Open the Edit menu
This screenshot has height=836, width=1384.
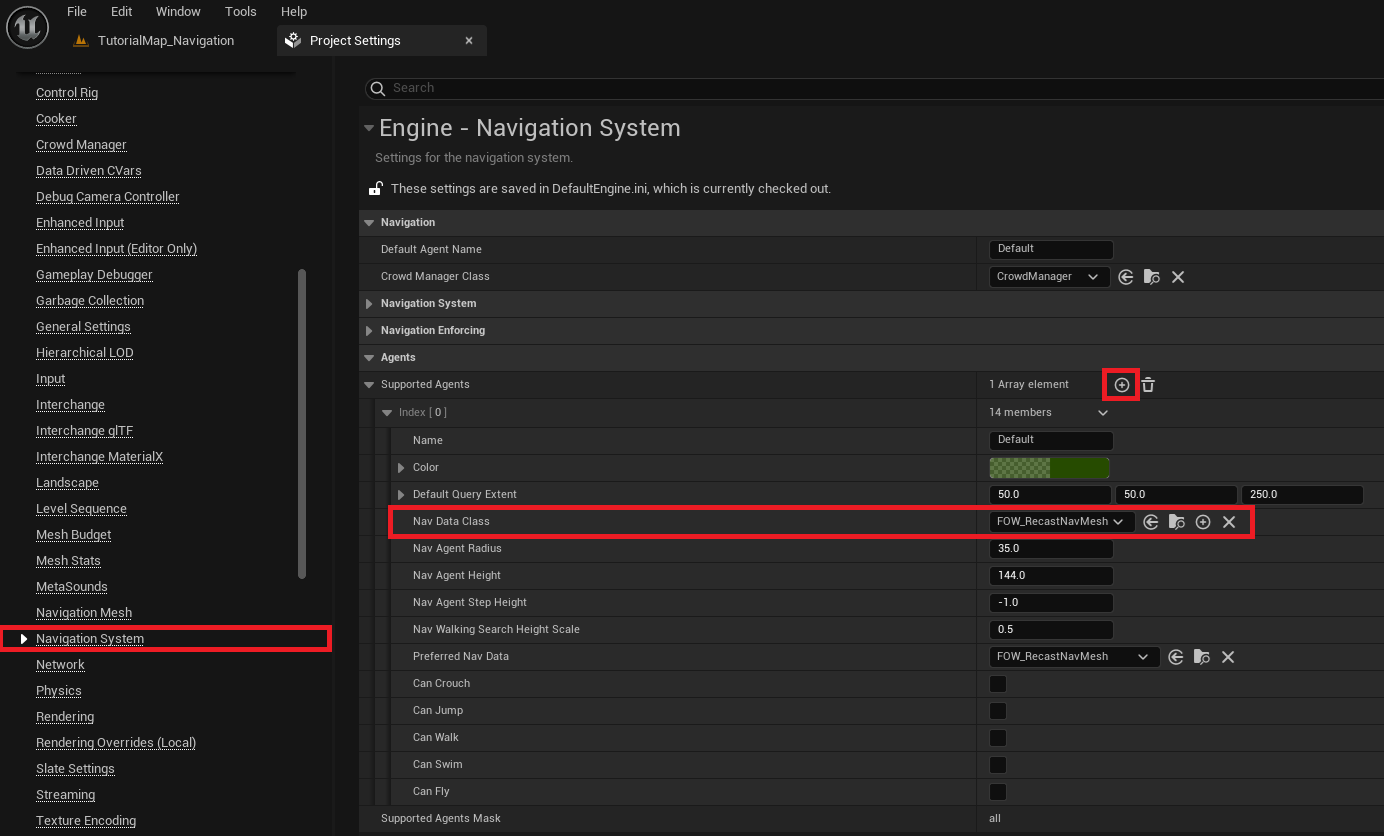(x=121, y=12)
